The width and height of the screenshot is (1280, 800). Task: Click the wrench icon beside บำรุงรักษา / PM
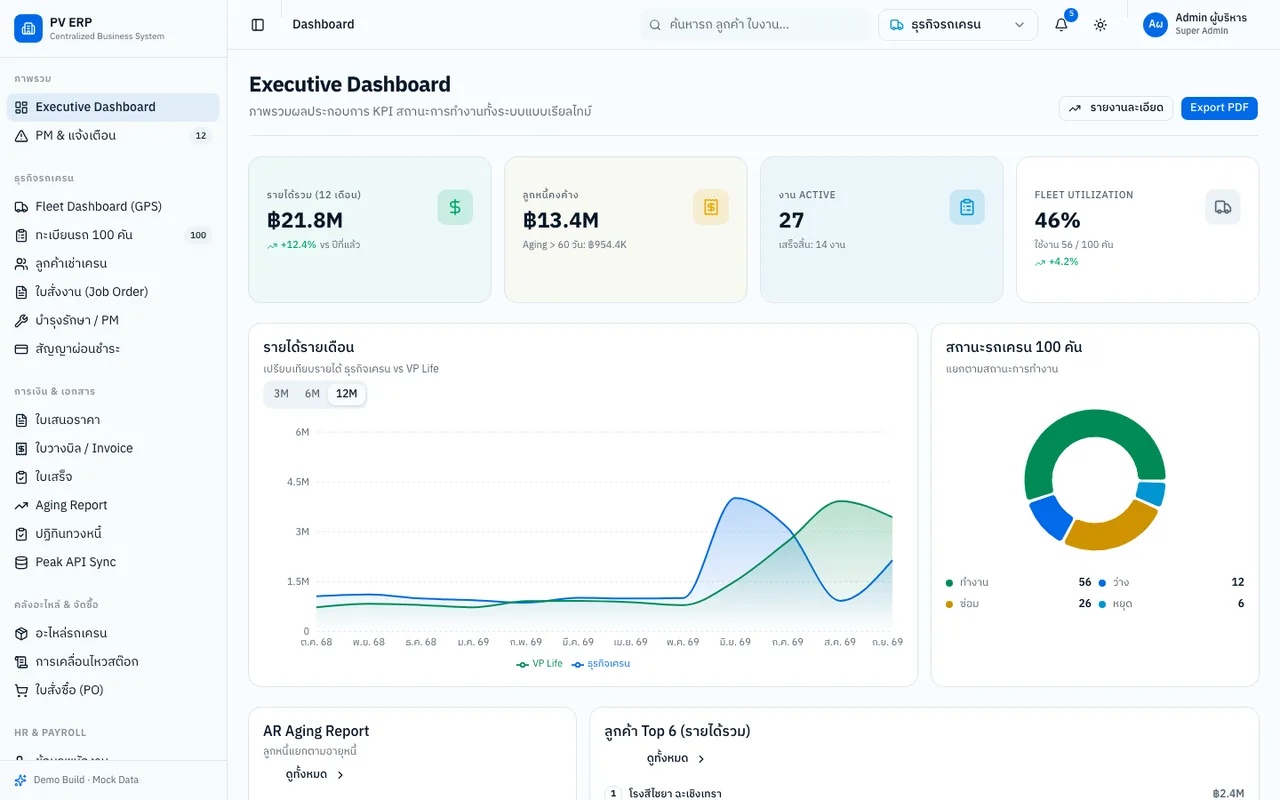pyautogui.click(x=21, y=321)
